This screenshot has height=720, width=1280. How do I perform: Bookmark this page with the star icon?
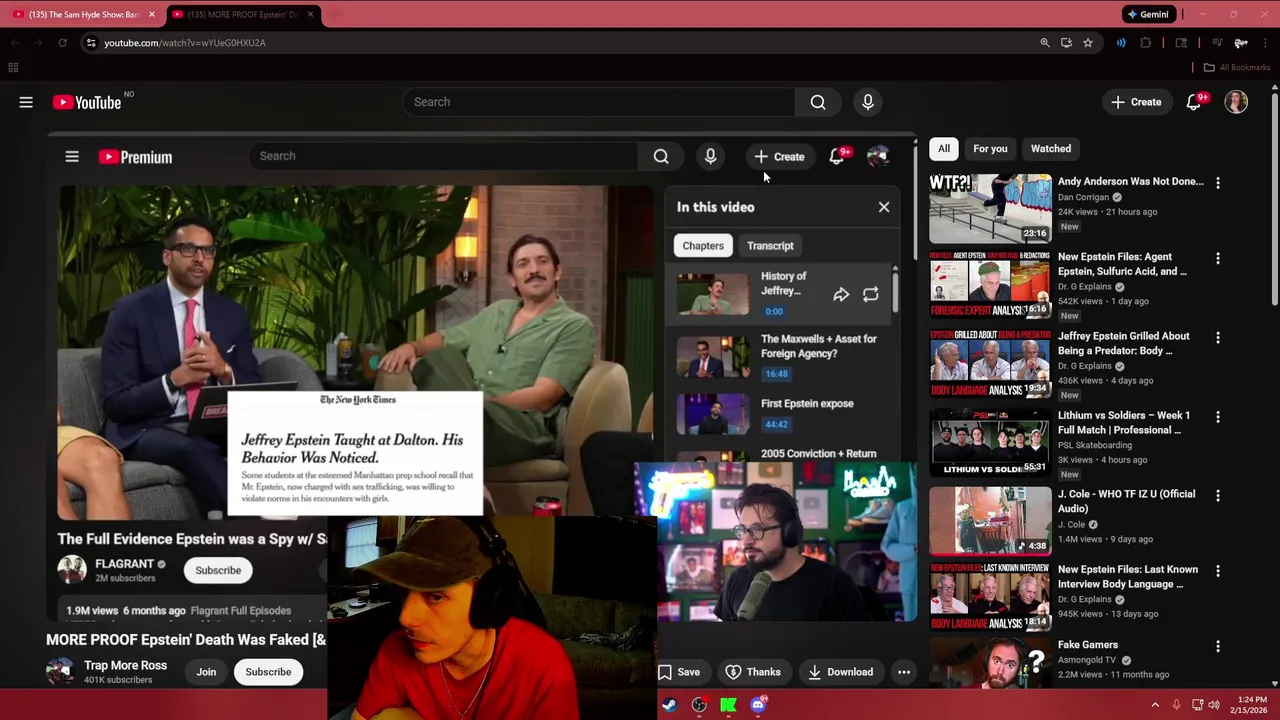click(x=1088, y=43)
